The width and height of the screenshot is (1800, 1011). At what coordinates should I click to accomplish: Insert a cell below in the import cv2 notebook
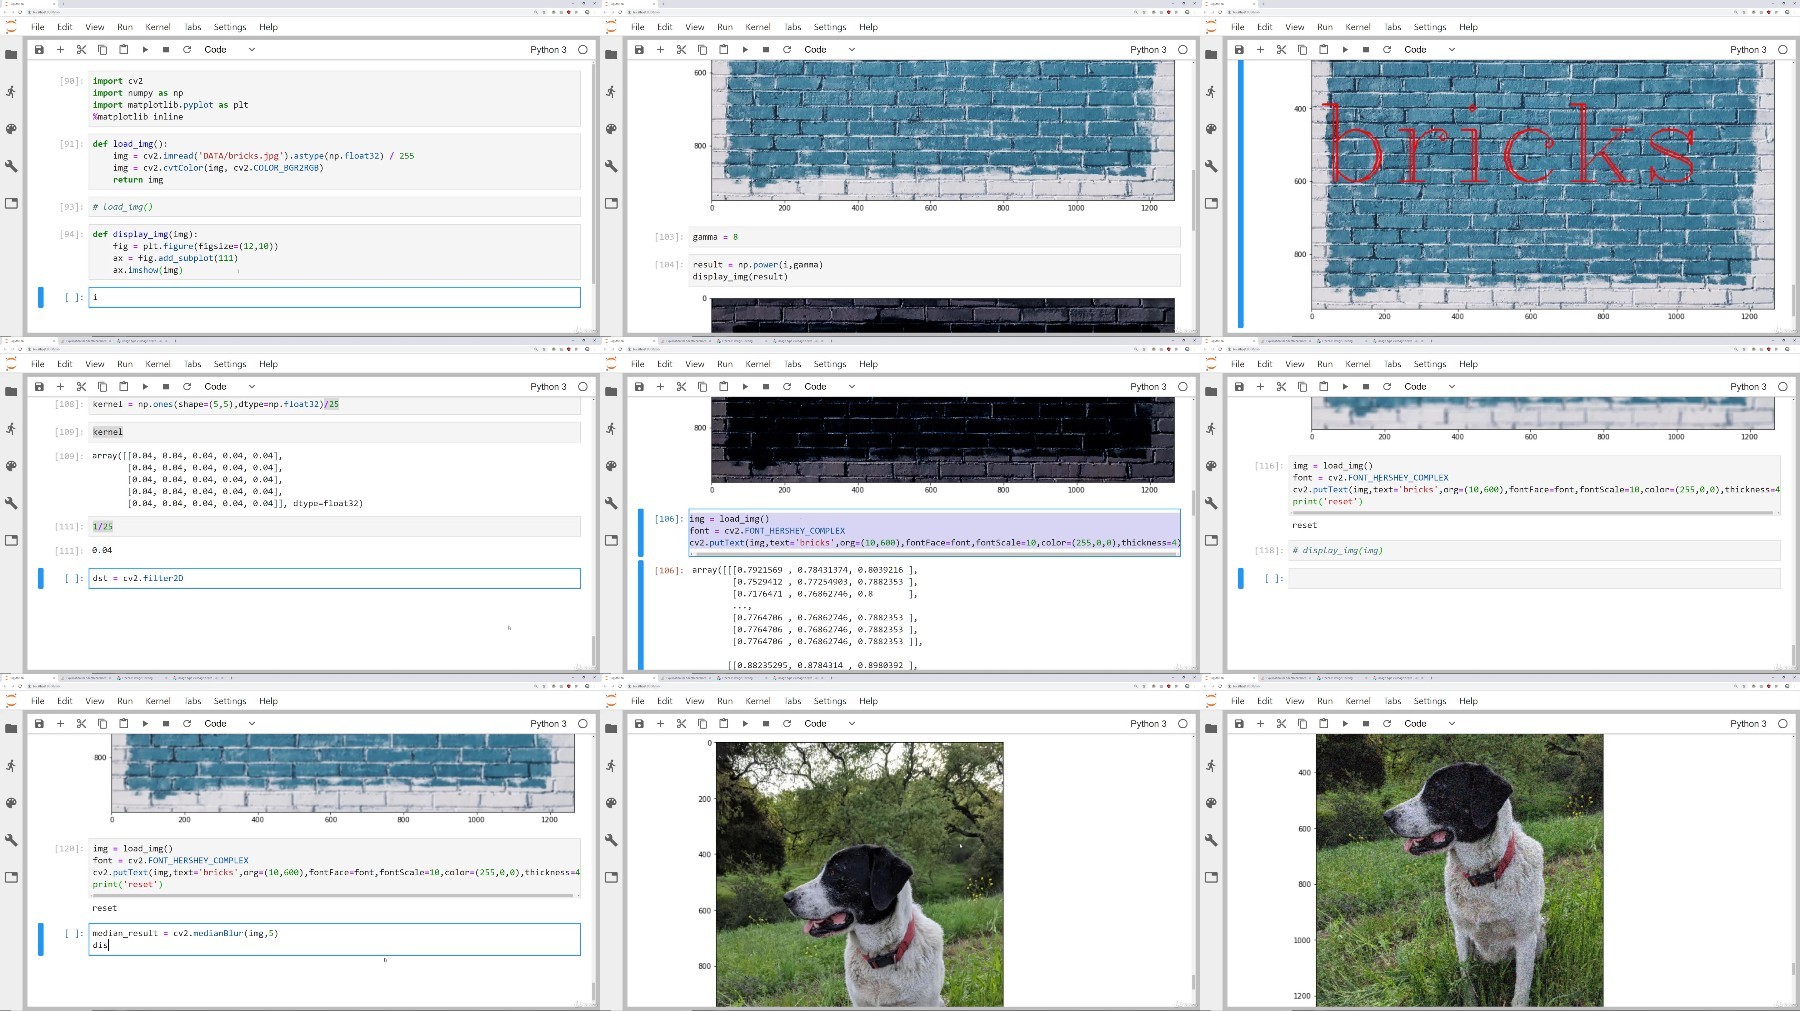coord(60,49)
